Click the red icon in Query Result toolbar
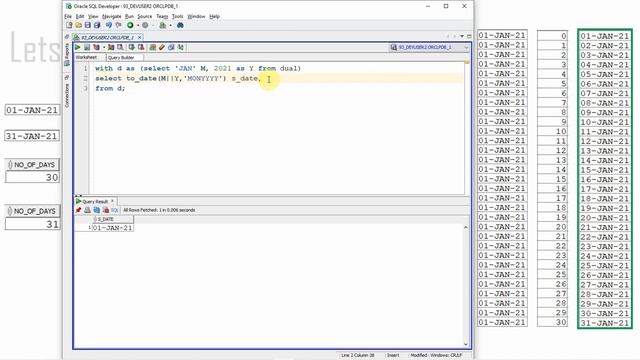 coord(105,210)
